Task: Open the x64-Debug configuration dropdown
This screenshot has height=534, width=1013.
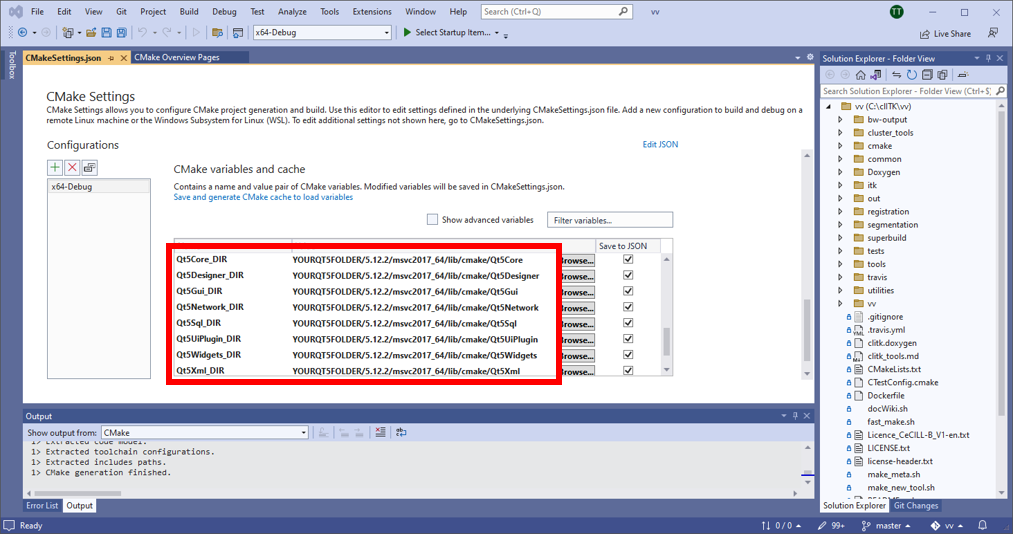Action: click(322, 32)
